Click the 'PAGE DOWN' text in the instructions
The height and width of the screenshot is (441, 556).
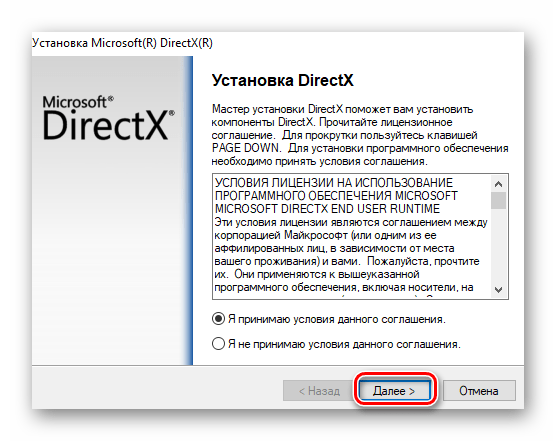pos(245,148)
